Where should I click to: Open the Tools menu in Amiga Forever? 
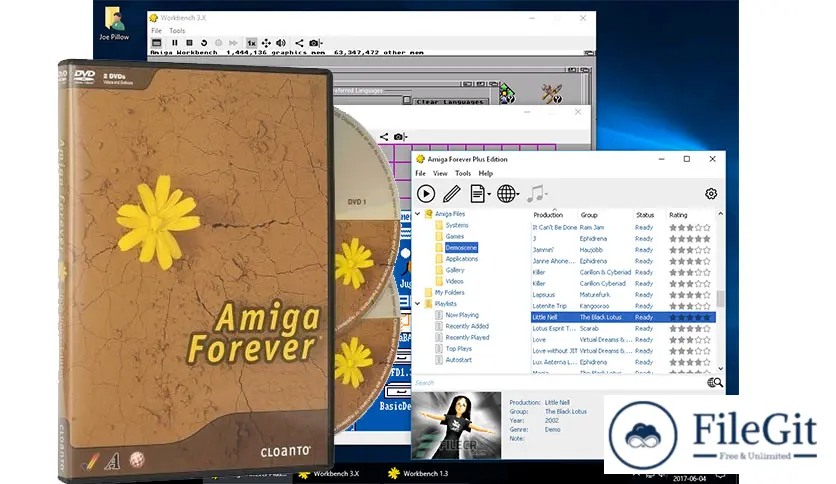[x=463, y=173]
